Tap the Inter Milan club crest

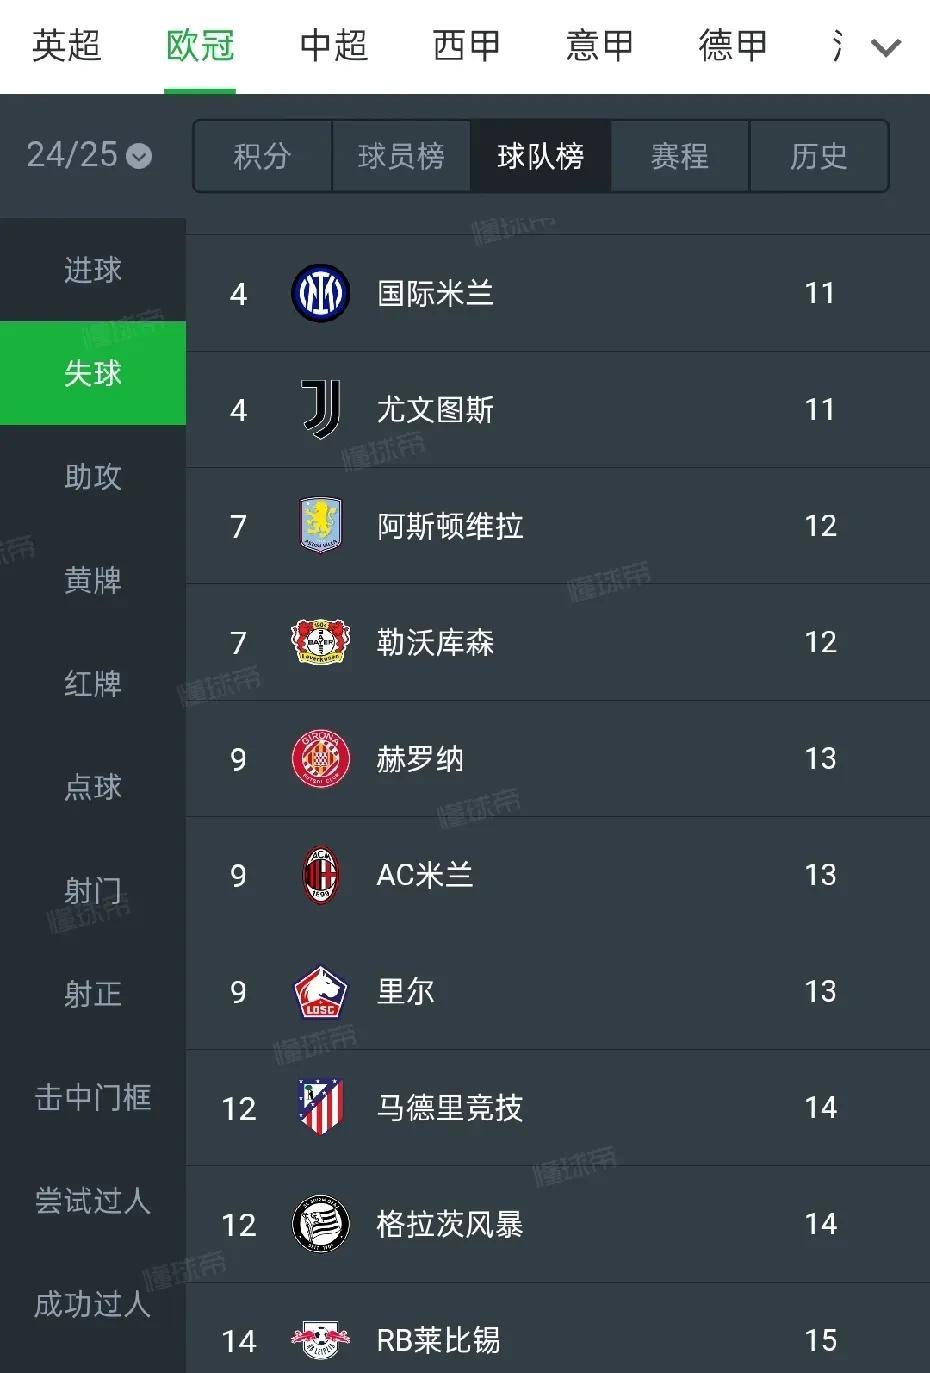pyautogui.click(x=320, y=293)
